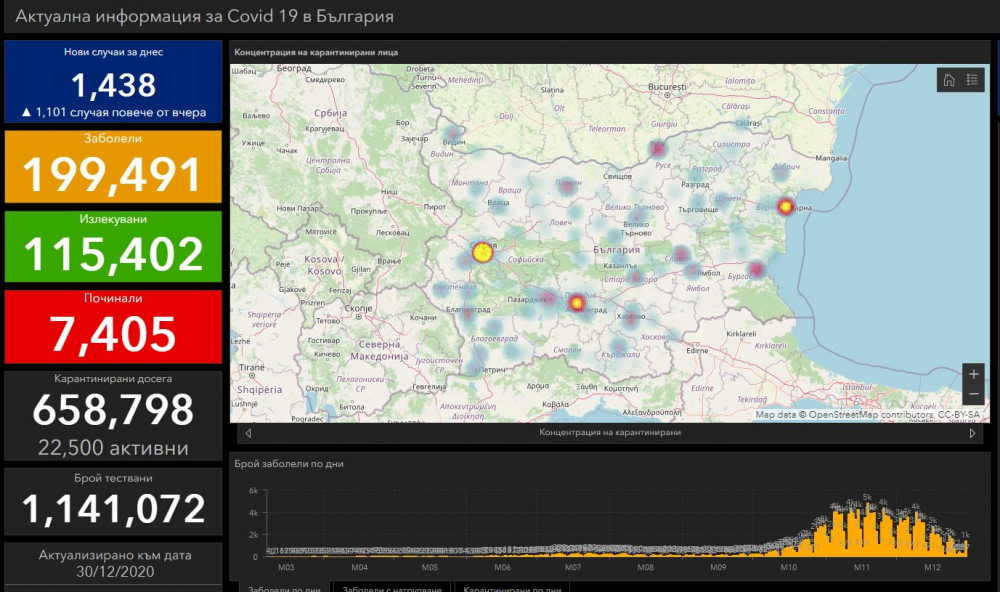Zoom out on the quarantine map
Image resolution: width=1000 pixels, height=592 pixels.
click(x=973, y=394)
